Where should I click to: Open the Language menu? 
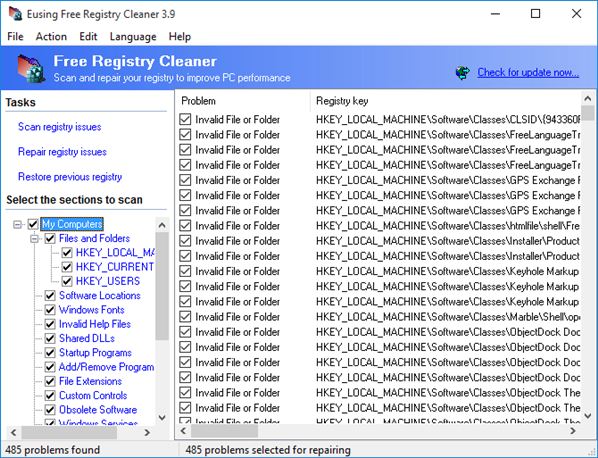tap(133, 37)
